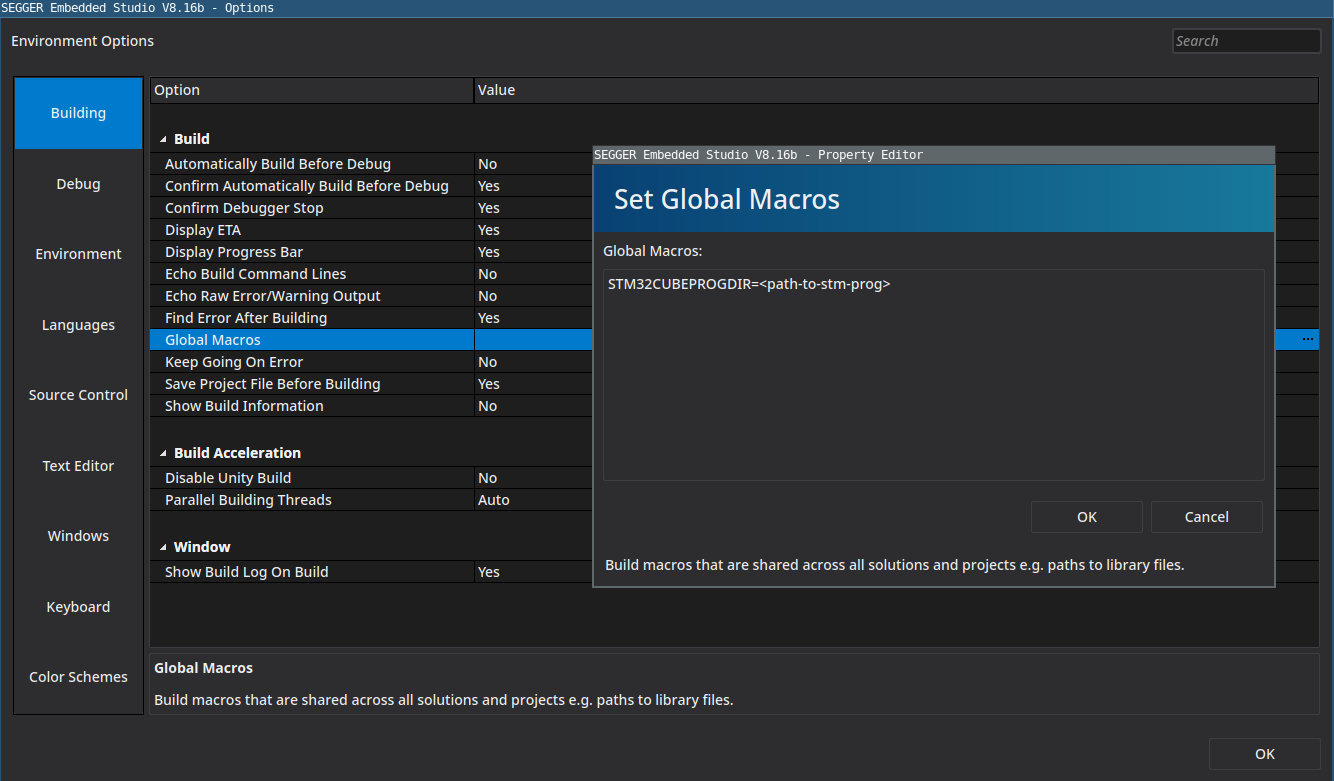
Task: Toggle the Echo Build Command Lines value
Action: tap(530, 274)
